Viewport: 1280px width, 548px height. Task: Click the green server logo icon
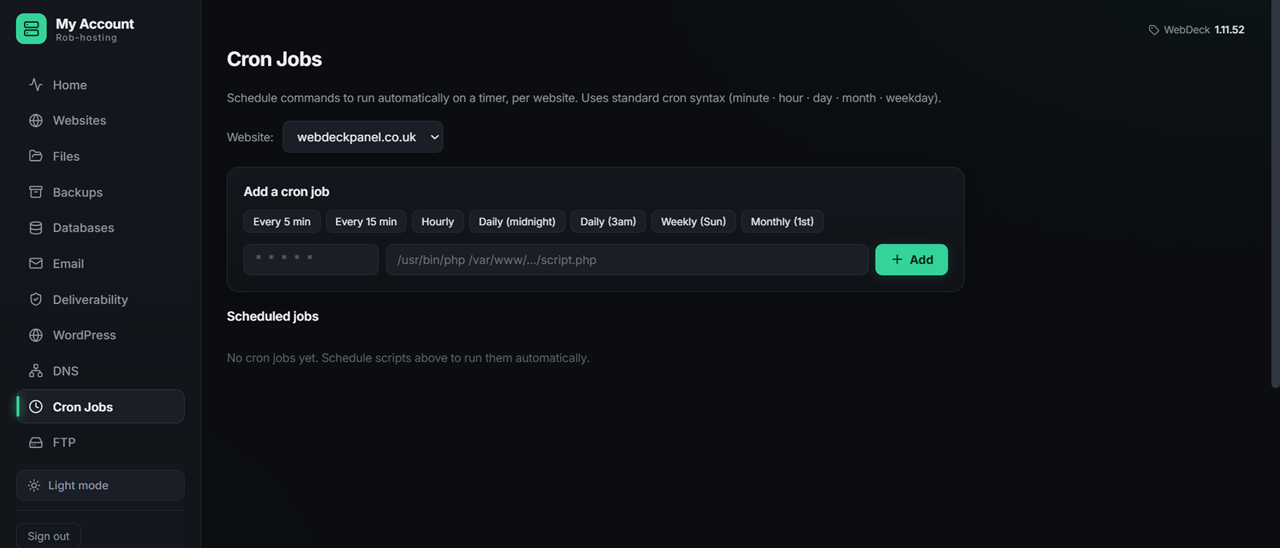click(31, 29)
